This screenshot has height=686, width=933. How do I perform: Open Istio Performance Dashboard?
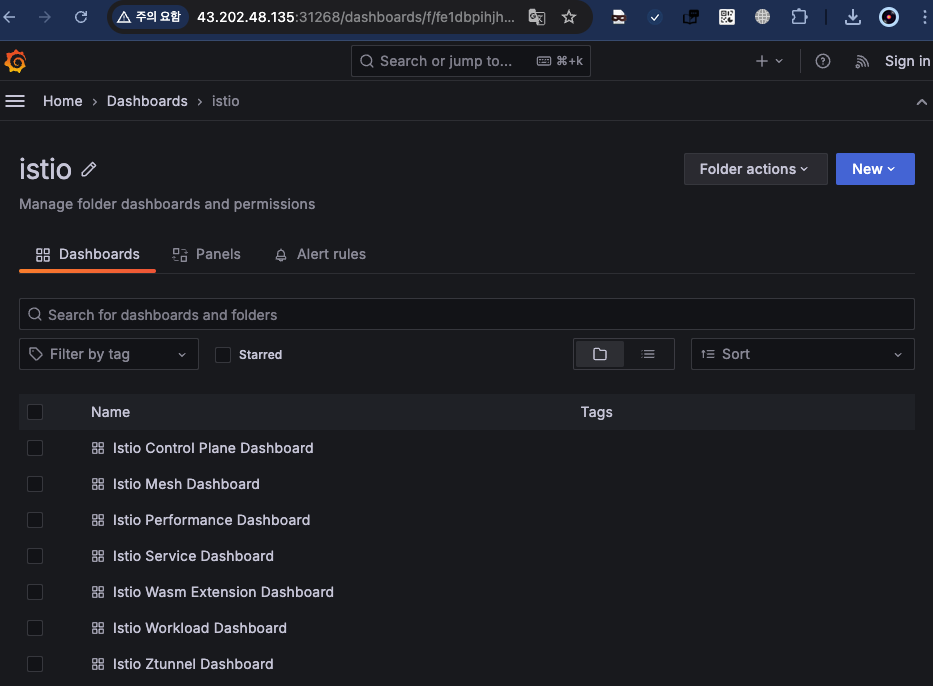pyautogui.click(x=211, y=520)
